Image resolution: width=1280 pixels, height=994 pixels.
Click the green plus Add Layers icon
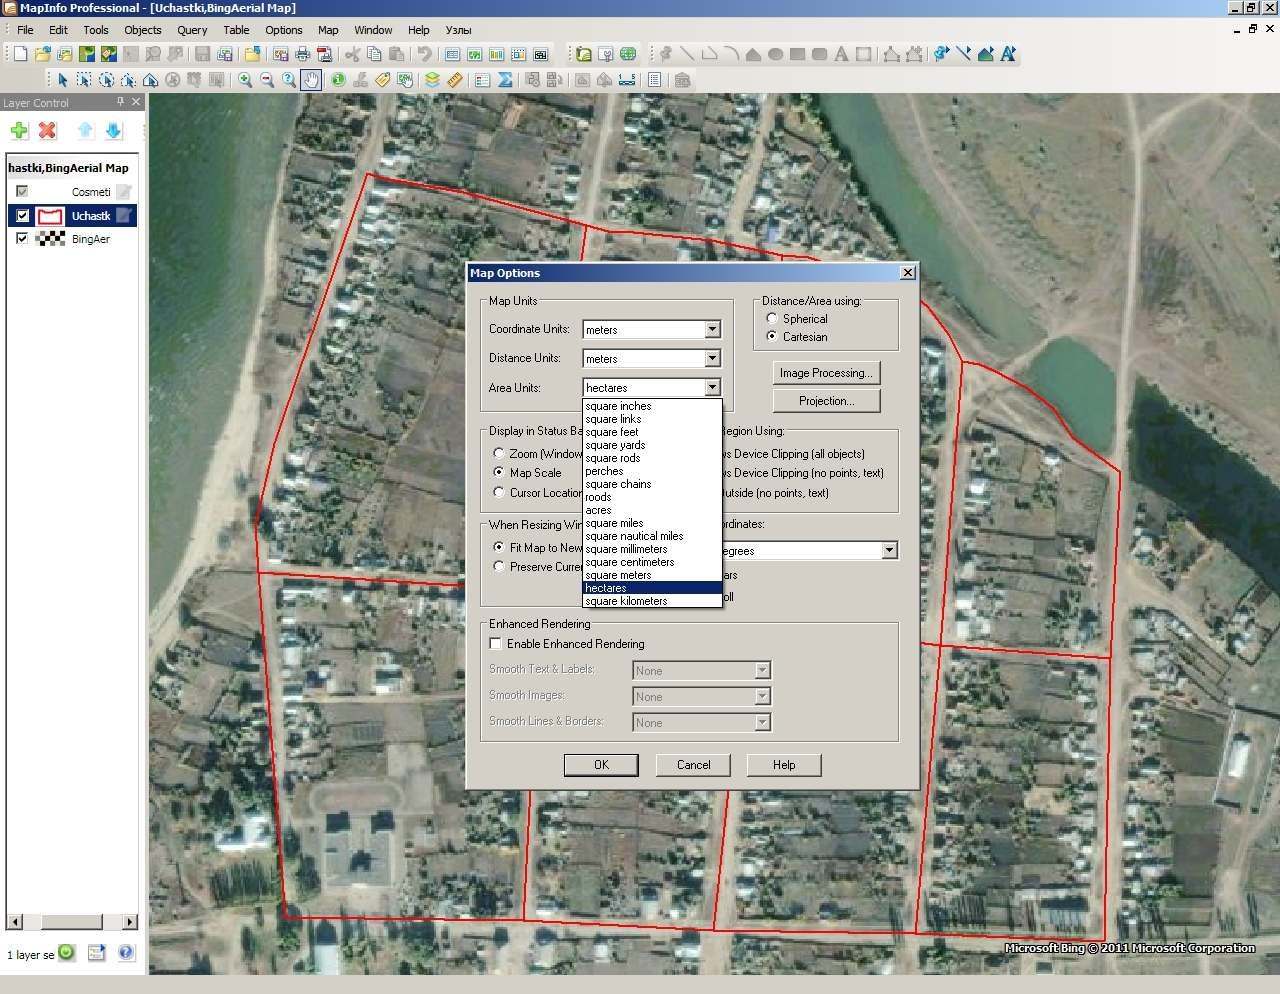coord(19,130)
